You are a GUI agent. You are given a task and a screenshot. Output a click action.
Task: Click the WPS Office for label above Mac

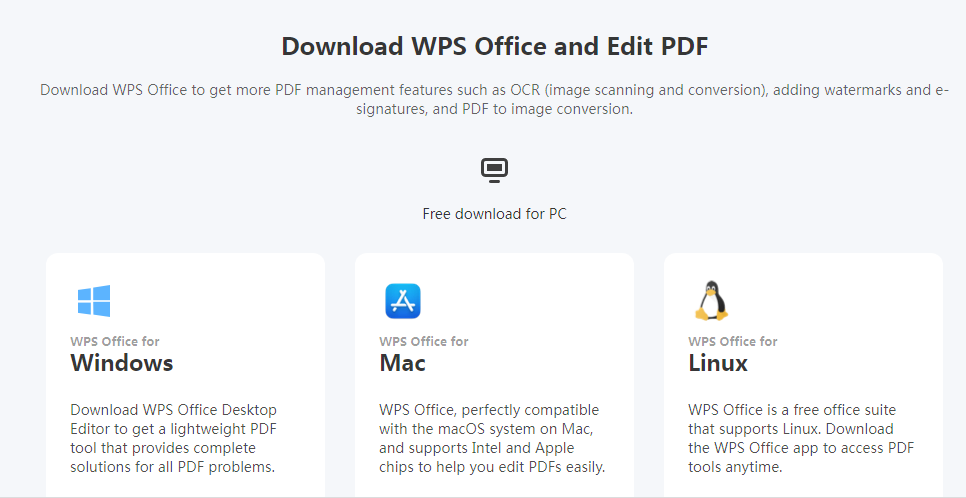424,341
